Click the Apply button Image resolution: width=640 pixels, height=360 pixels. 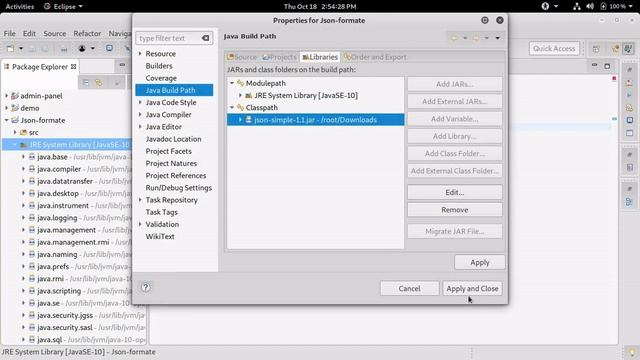[x=480, y=262]
